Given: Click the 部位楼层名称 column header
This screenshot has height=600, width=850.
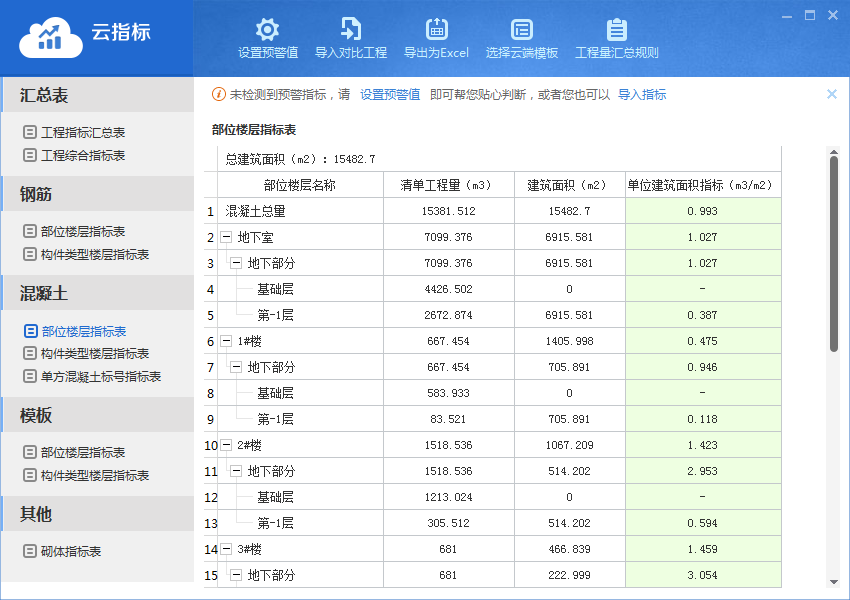Looking at the screenshot, I should [x=300, y=185].
